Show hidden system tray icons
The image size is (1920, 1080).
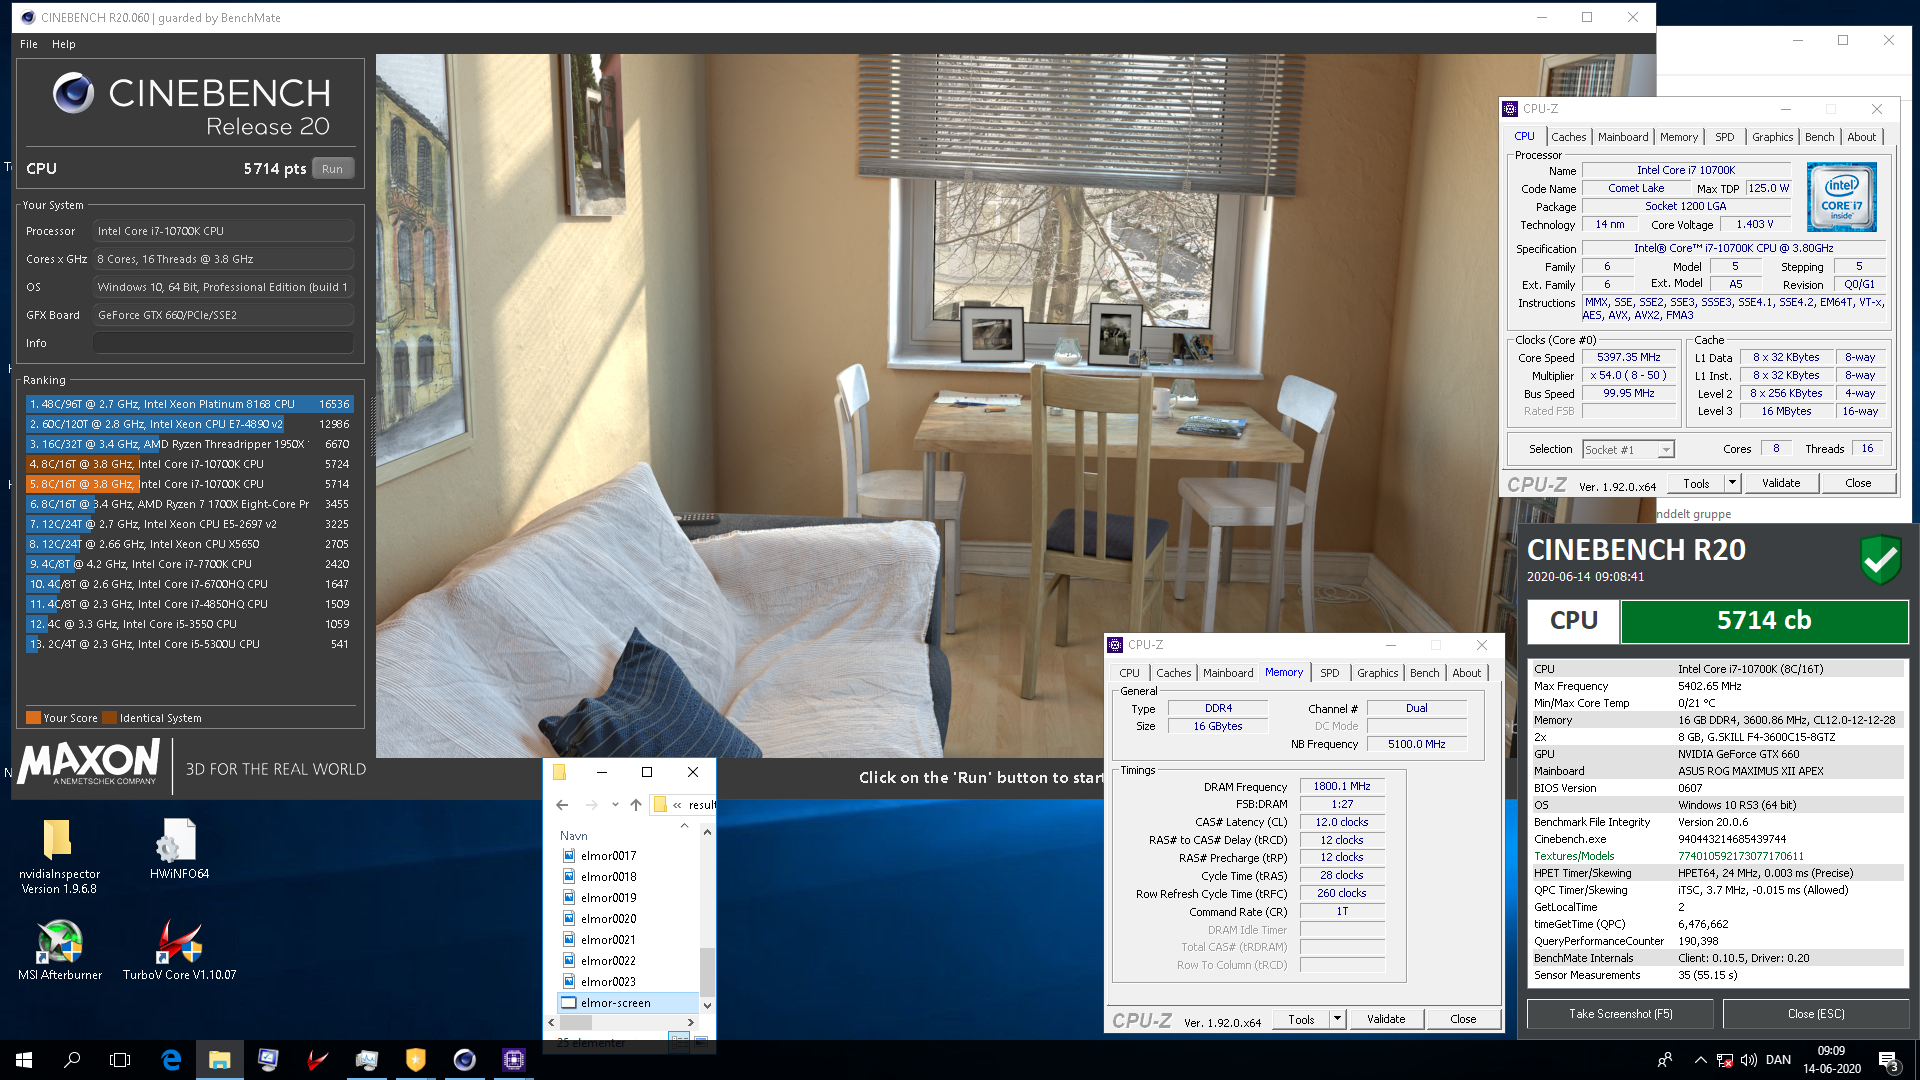click(x=1700, y=1060)
